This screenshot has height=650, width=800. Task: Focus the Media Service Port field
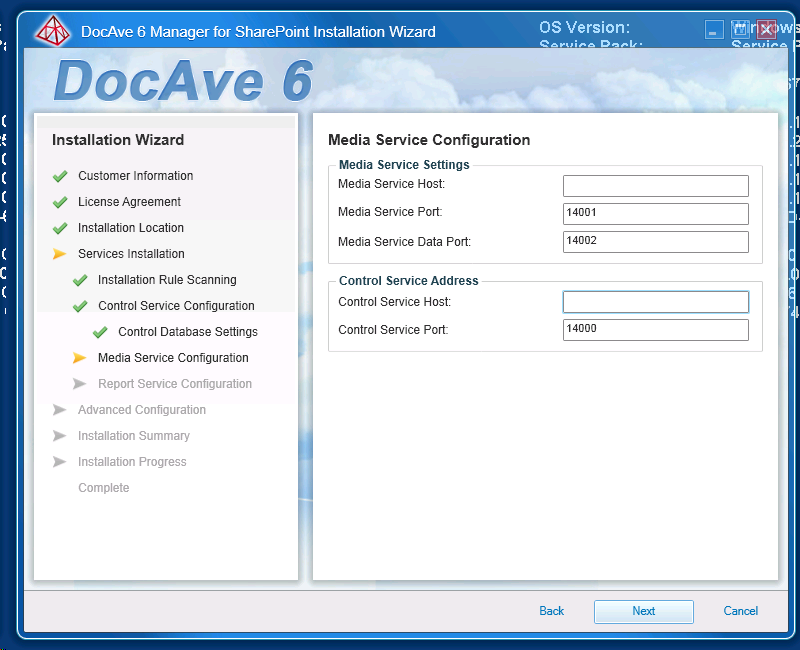655,213
